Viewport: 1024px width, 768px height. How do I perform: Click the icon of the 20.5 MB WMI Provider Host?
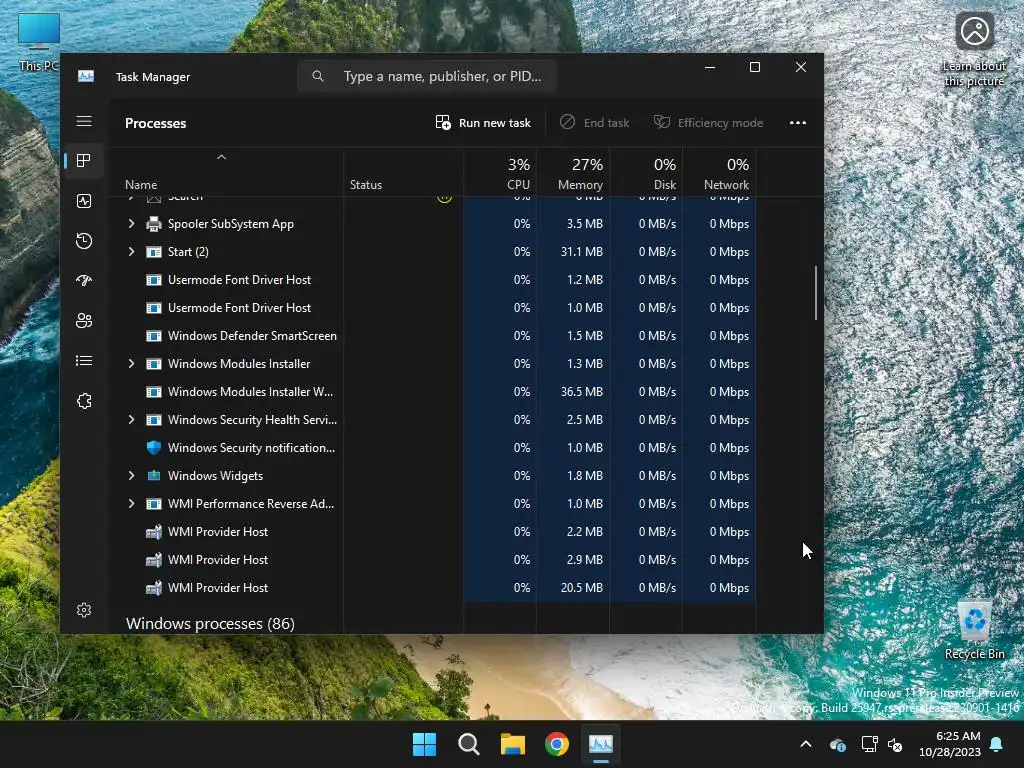click(153, 588)
